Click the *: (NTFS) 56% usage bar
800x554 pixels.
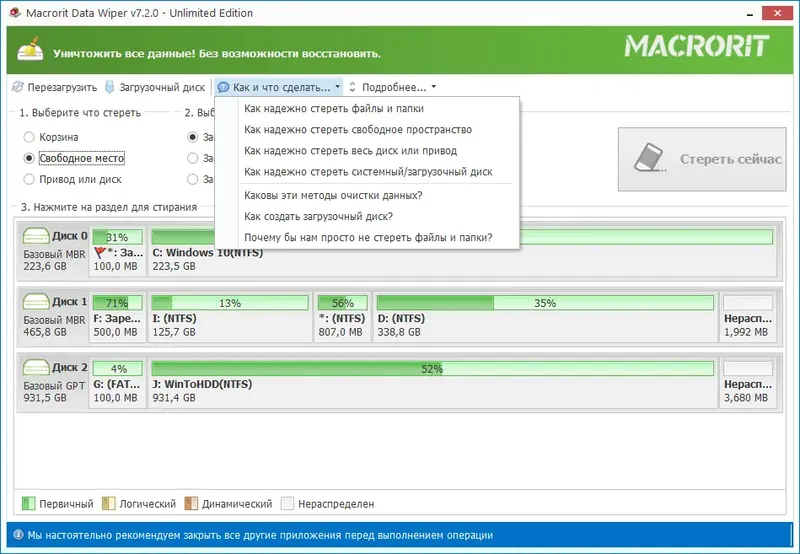pos(342,303)
